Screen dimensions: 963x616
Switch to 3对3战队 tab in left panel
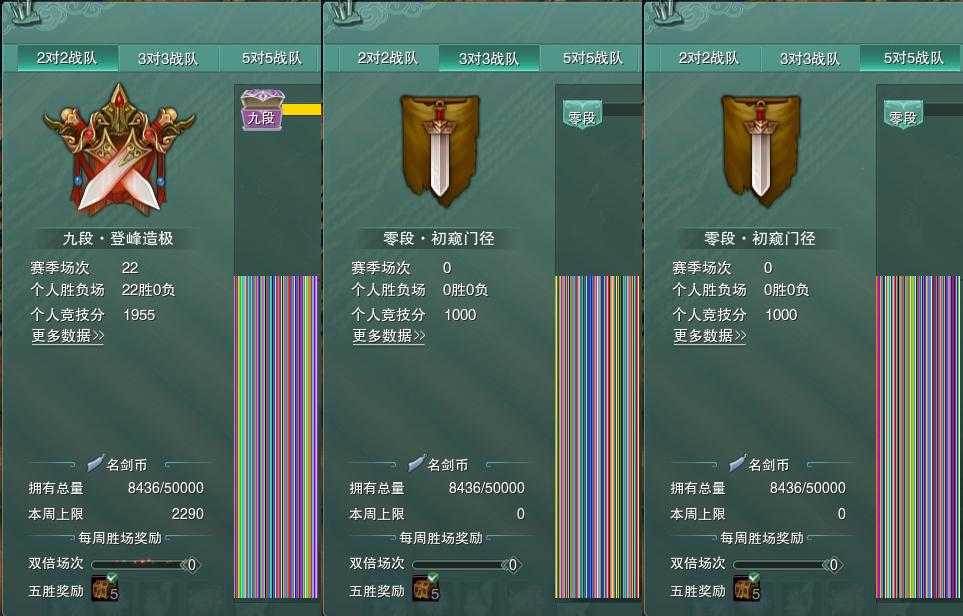[x=168, y=59]
